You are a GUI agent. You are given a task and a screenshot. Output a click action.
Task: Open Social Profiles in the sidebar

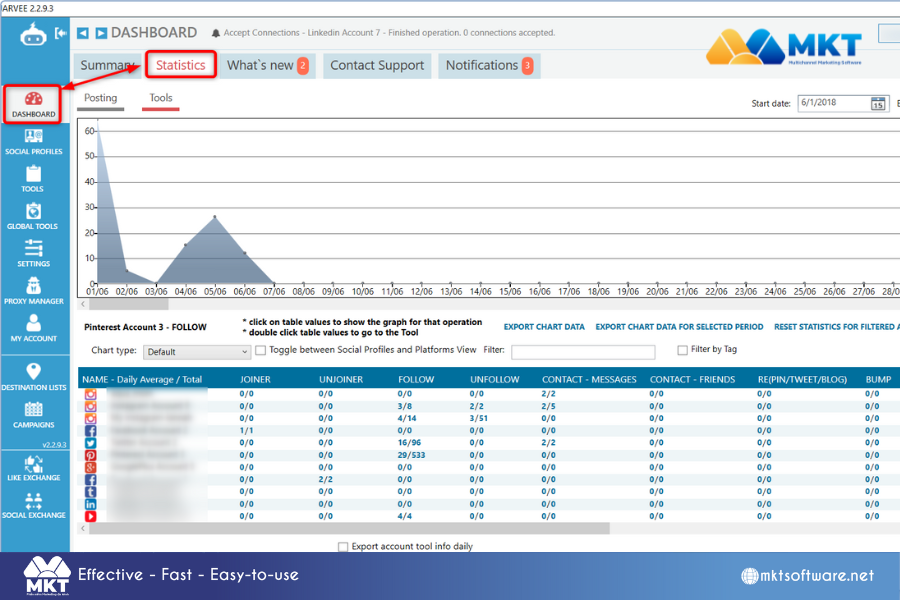(34, 142)
